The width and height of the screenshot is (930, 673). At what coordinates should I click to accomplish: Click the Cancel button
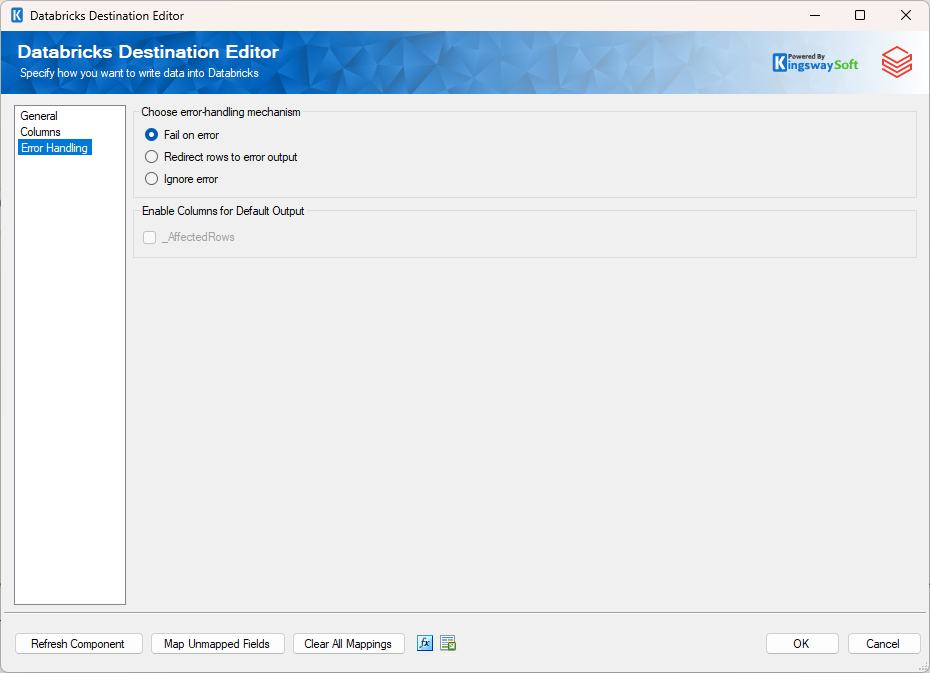click(884, 643)
